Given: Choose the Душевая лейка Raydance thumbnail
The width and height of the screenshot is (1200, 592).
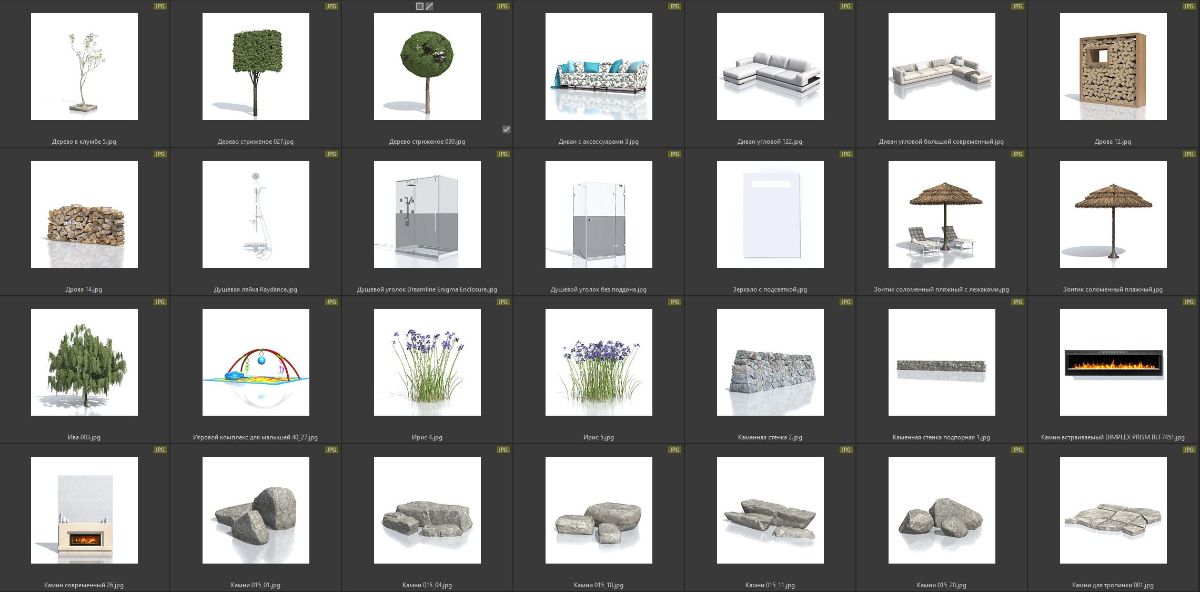Looking at the screenshot, I should [256, 214].
